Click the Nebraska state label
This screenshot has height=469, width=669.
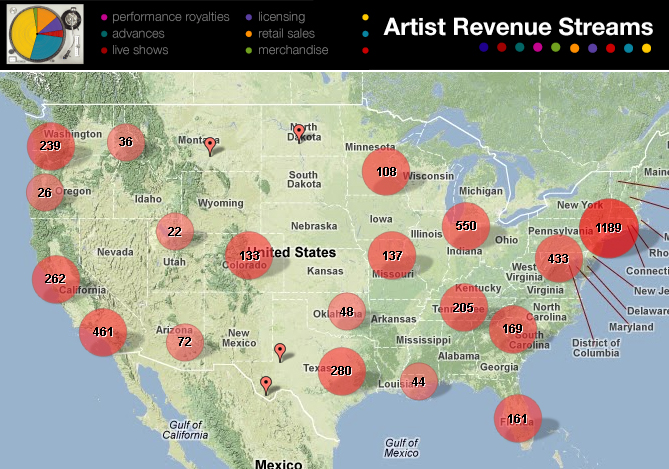point(314,226)
